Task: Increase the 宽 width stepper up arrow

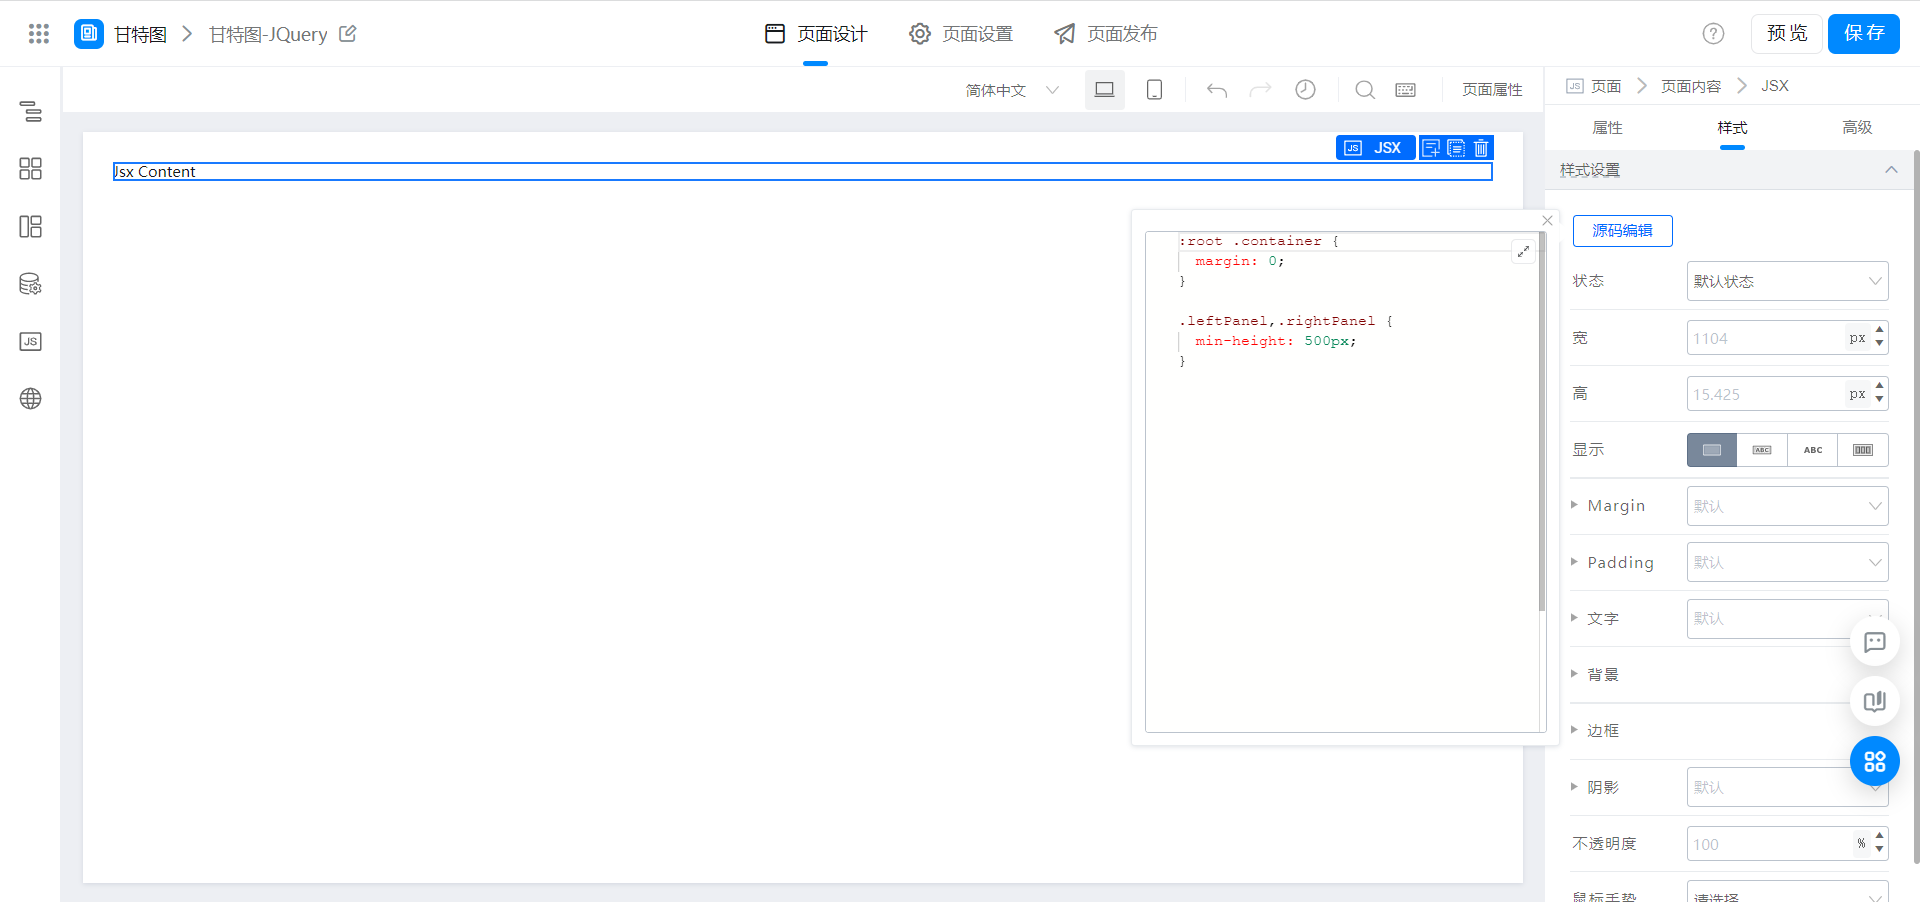Action: (x=1880, y=330)
